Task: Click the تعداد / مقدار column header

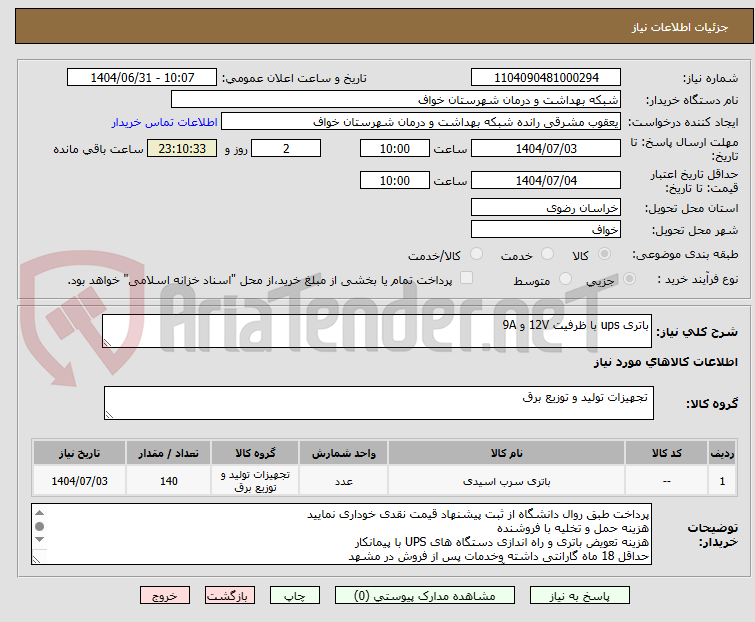Action: pyautogui.click(x=169, y=453)
